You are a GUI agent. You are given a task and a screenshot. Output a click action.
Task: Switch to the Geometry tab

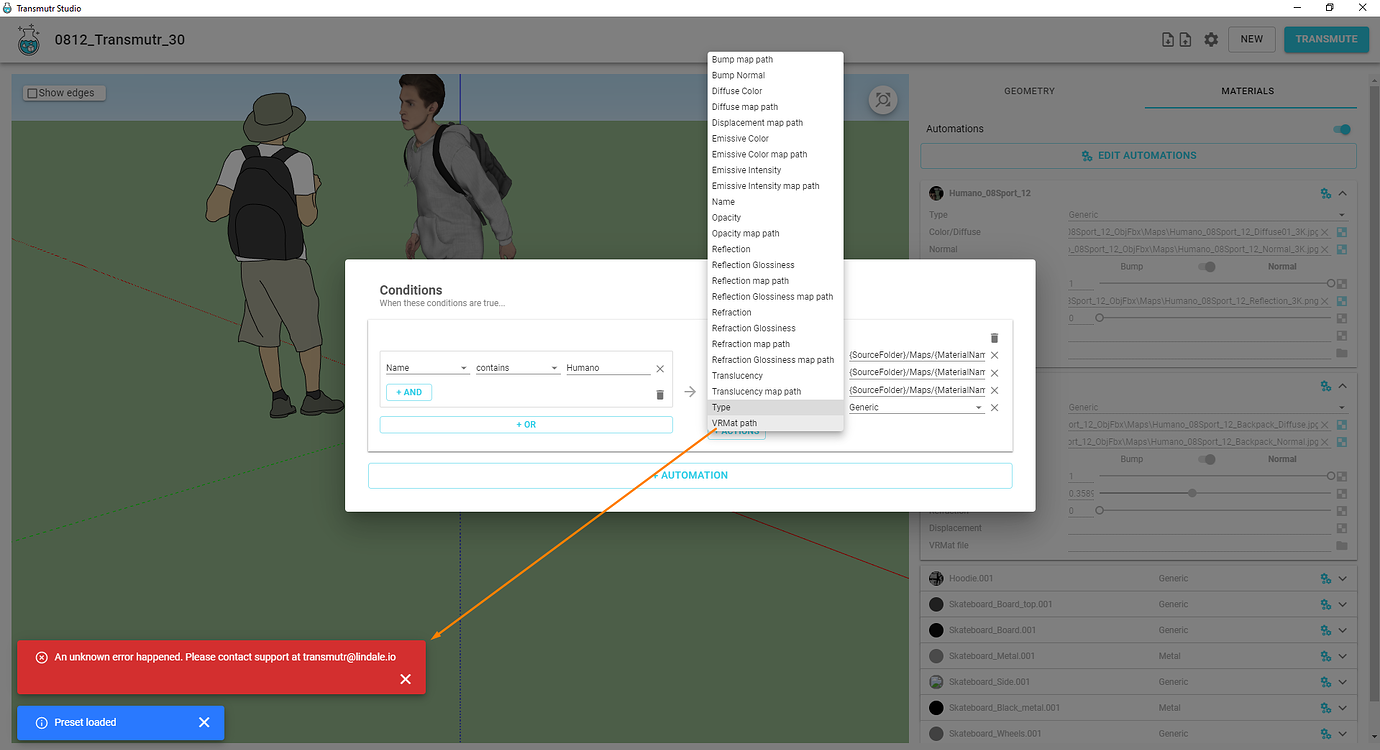(x=1029, y=91)
